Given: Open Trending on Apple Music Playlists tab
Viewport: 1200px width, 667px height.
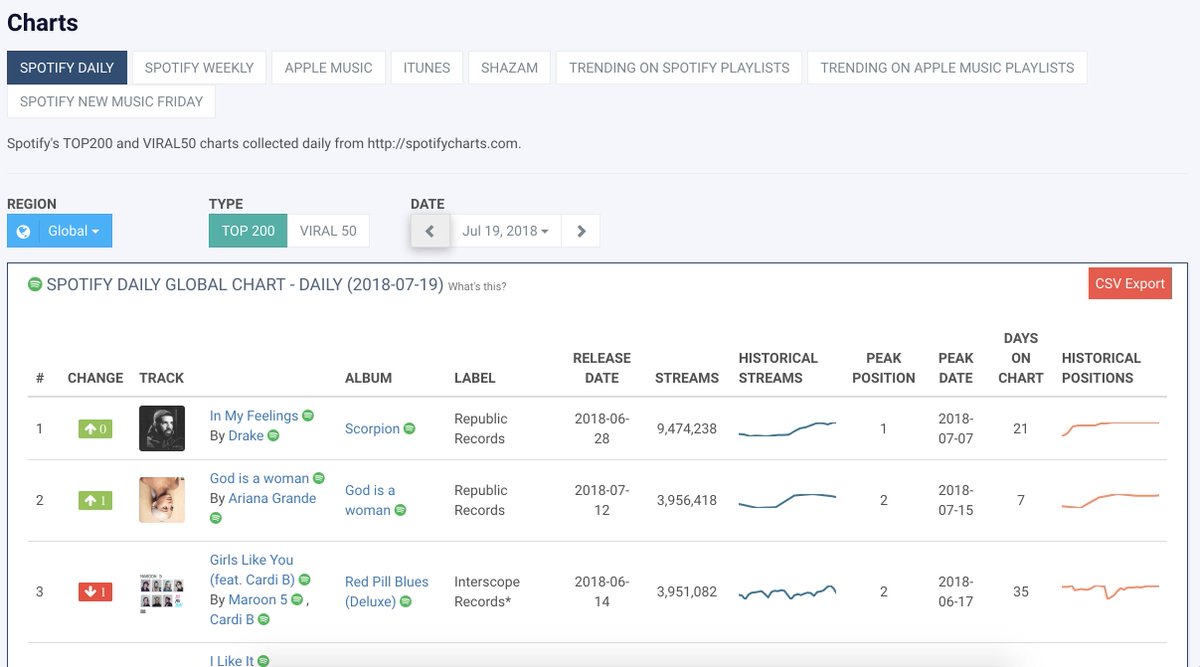Looking at the screenshot, I should click(x=947, y=68).
